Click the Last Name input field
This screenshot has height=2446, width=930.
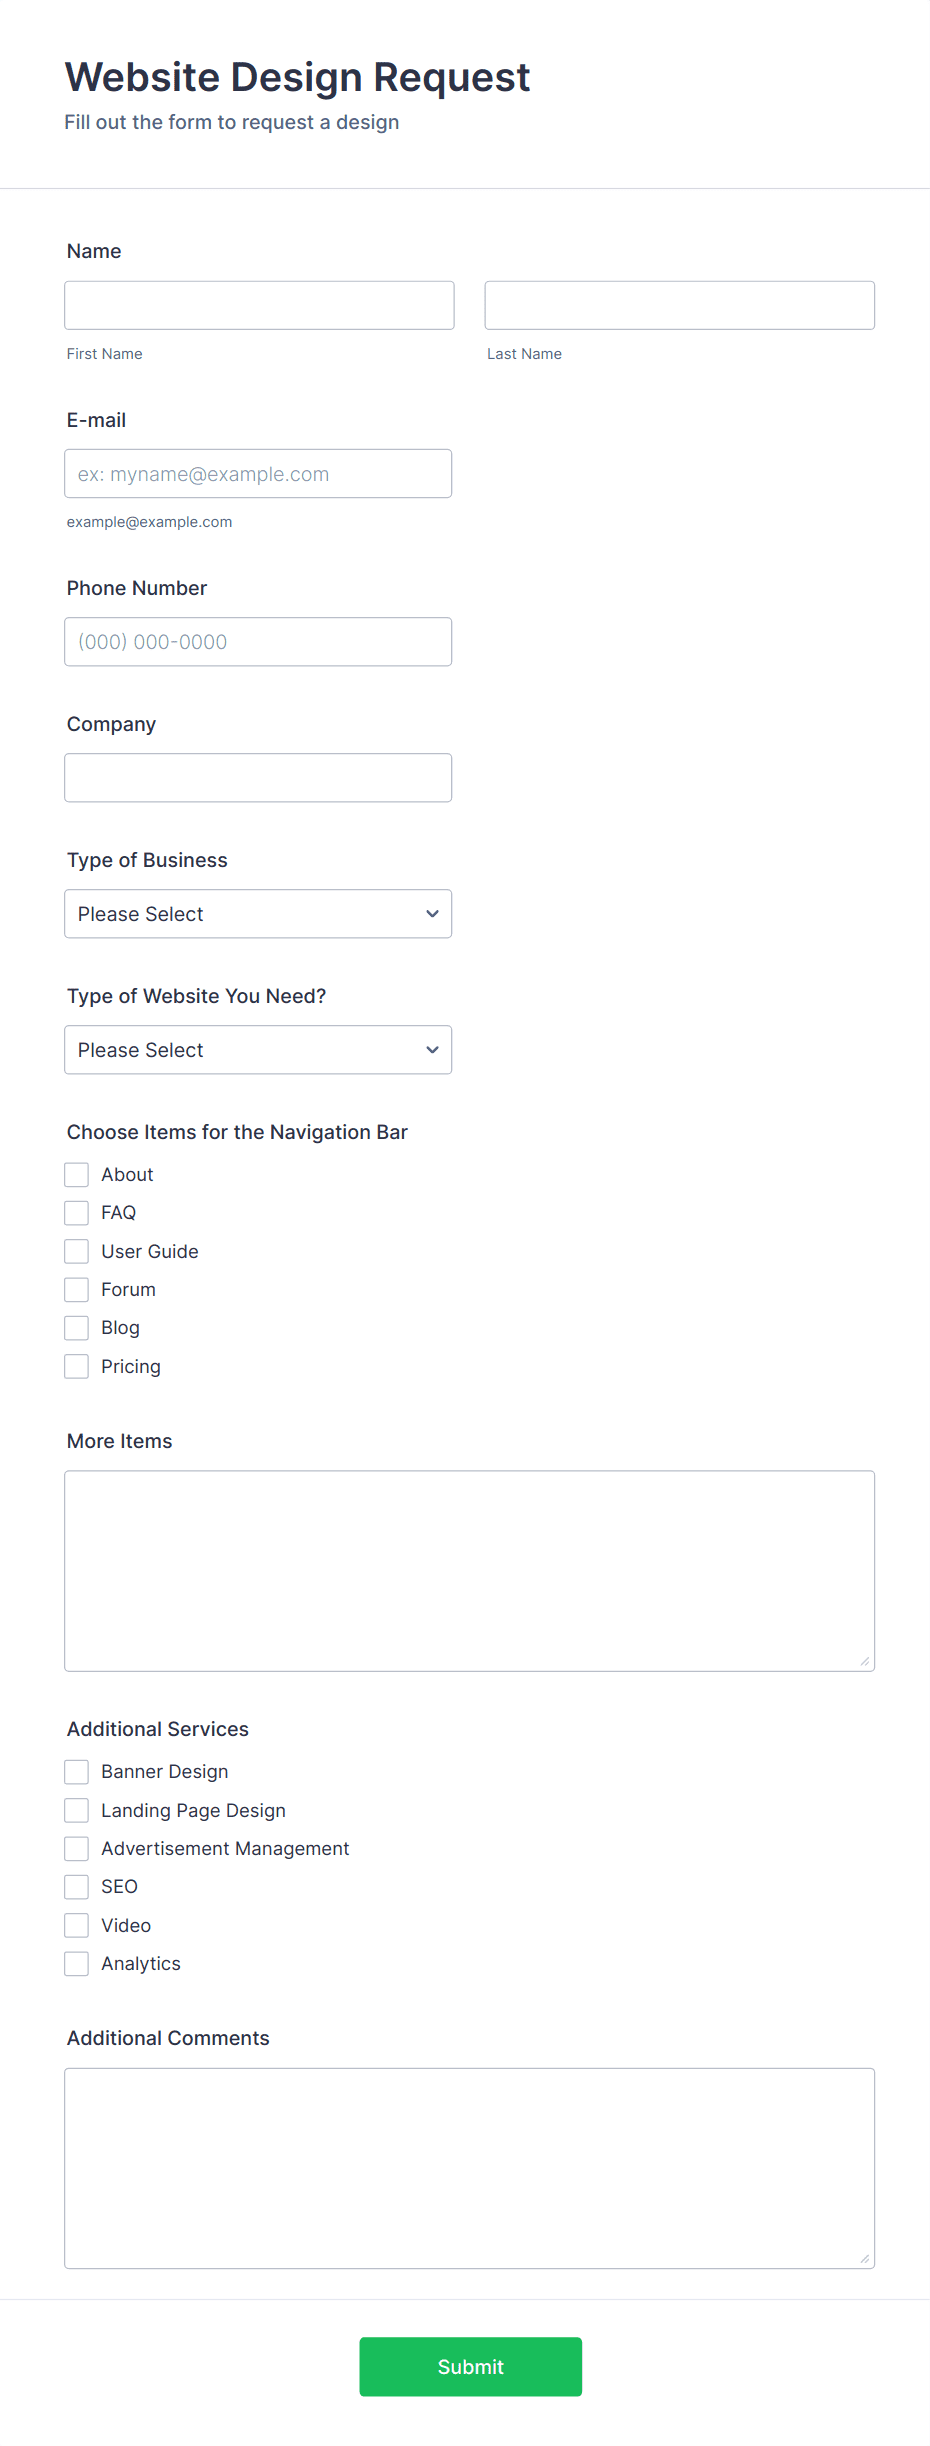tap(679, 304)
